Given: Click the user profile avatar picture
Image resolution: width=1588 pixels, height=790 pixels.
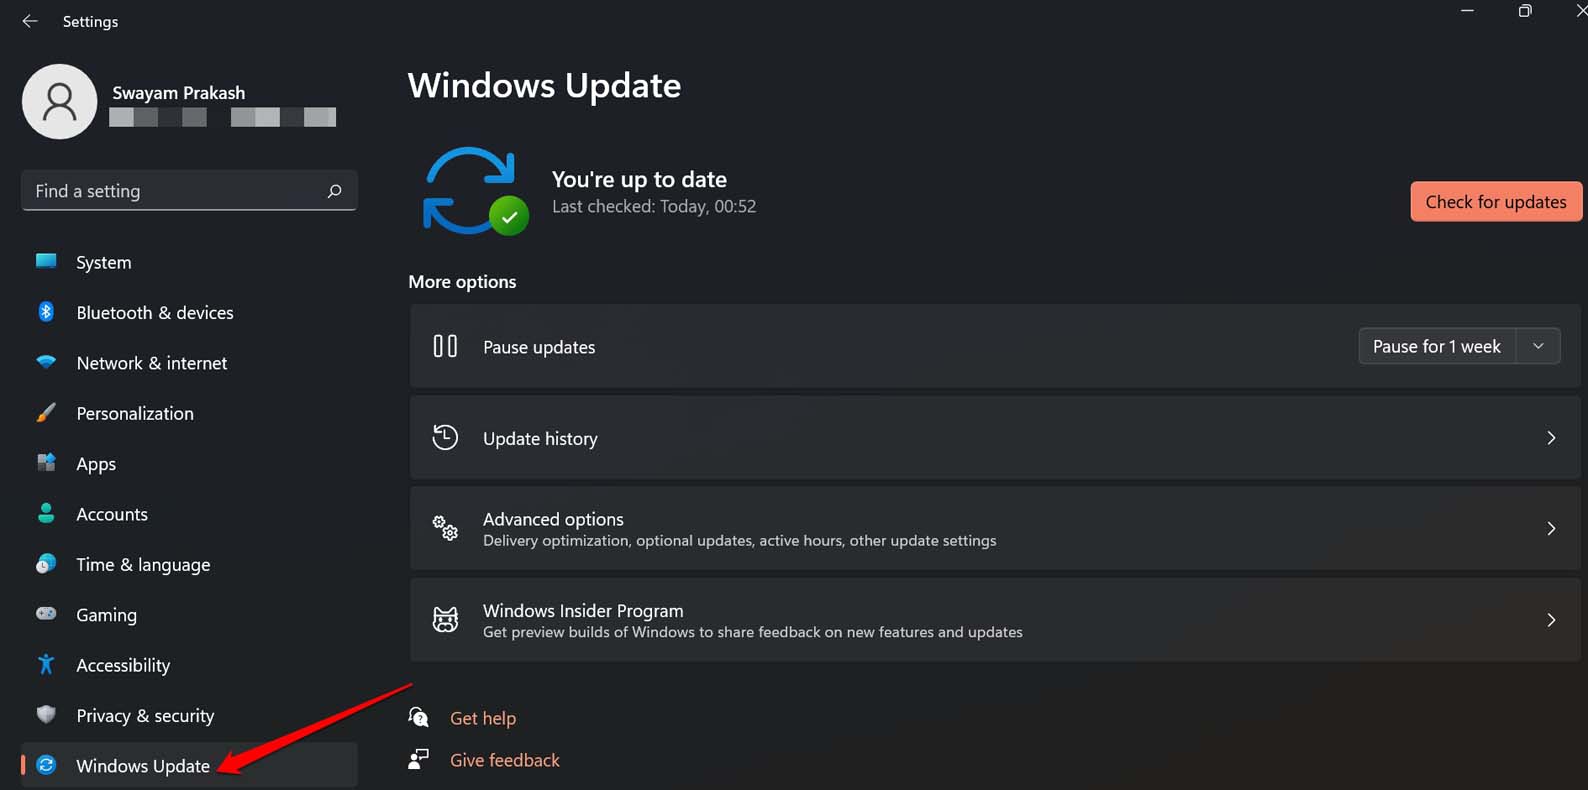Looking at the screenshot, I should 60,102.
